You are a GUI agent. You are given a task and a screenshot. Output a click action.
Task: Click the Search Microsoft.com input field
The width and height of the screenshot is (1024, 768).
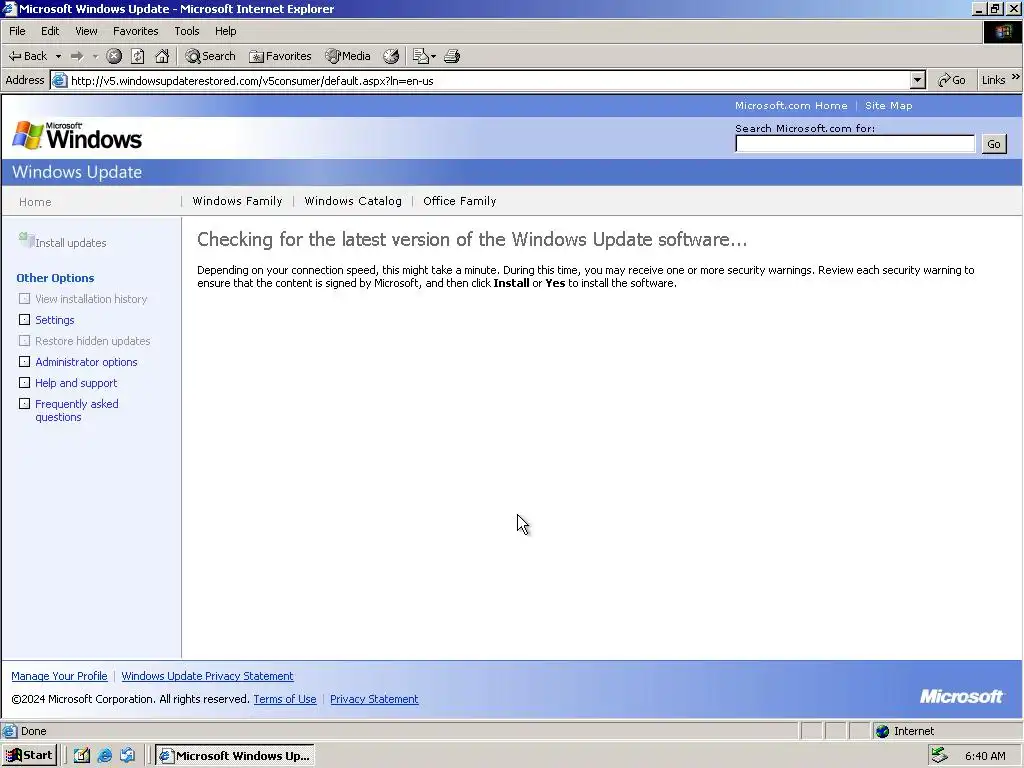click(x=855, y=144)
